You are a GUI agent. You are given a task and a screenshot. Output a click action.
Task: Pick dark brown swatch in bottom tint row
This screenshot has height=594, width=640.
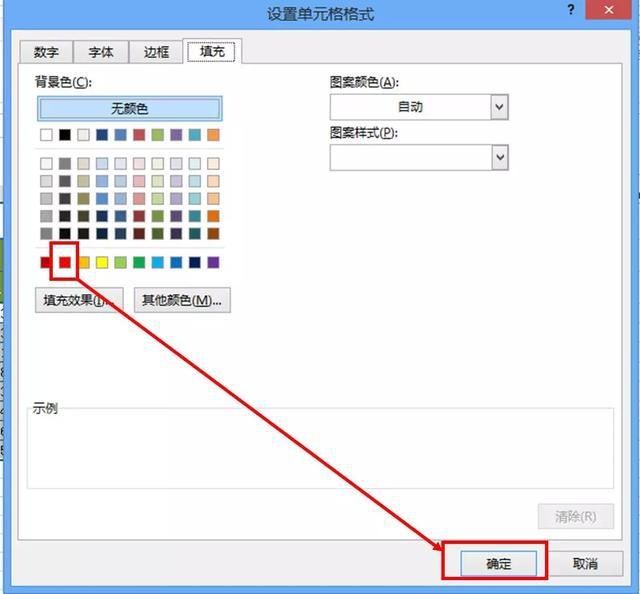tap(213, 234)
